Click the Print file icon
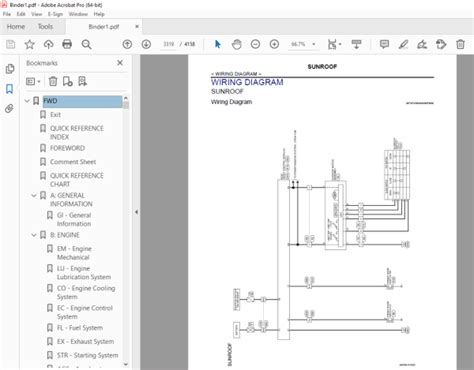The image size is (474, 370). [x=67, y=44]
